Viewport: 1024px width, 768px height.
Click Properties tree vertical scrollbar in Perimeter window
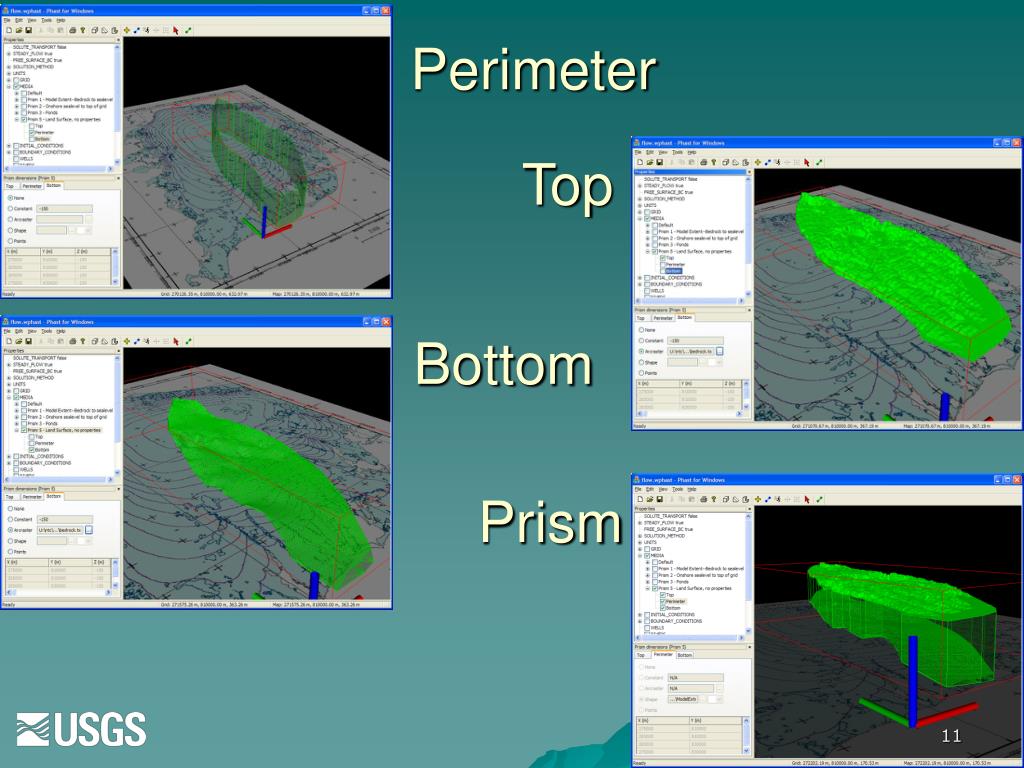(117, 104)
